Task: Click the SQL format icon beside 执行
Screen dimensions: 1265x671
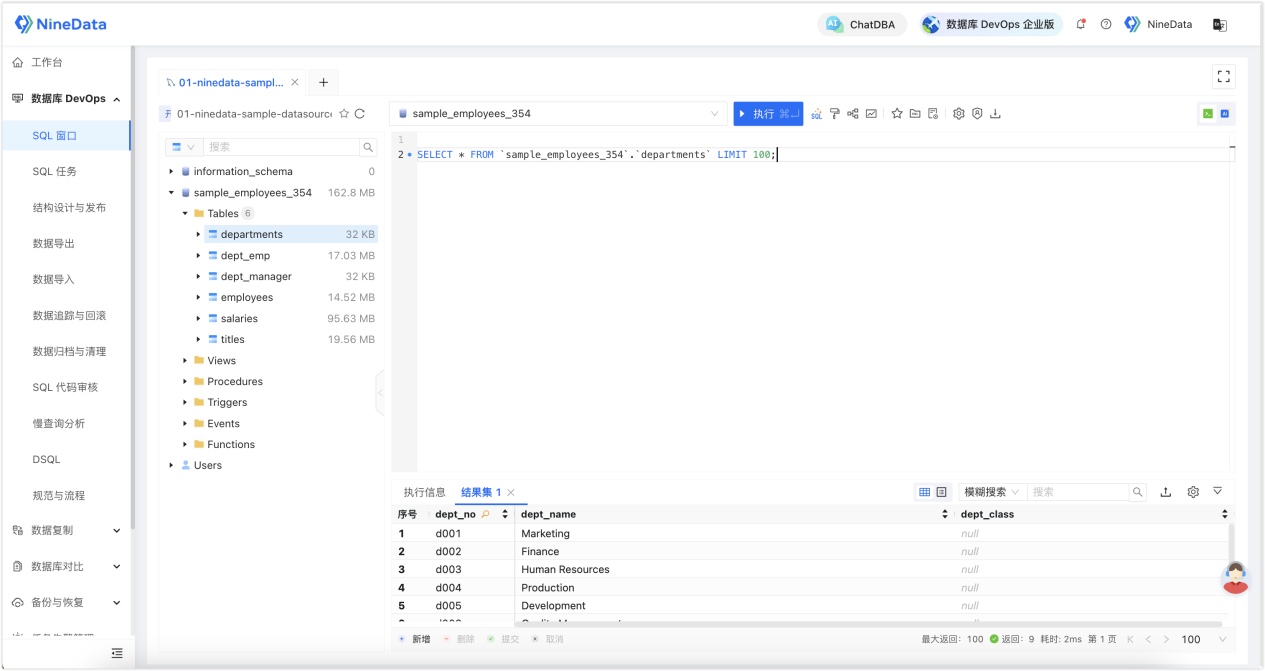Action: tap(816, 114)
